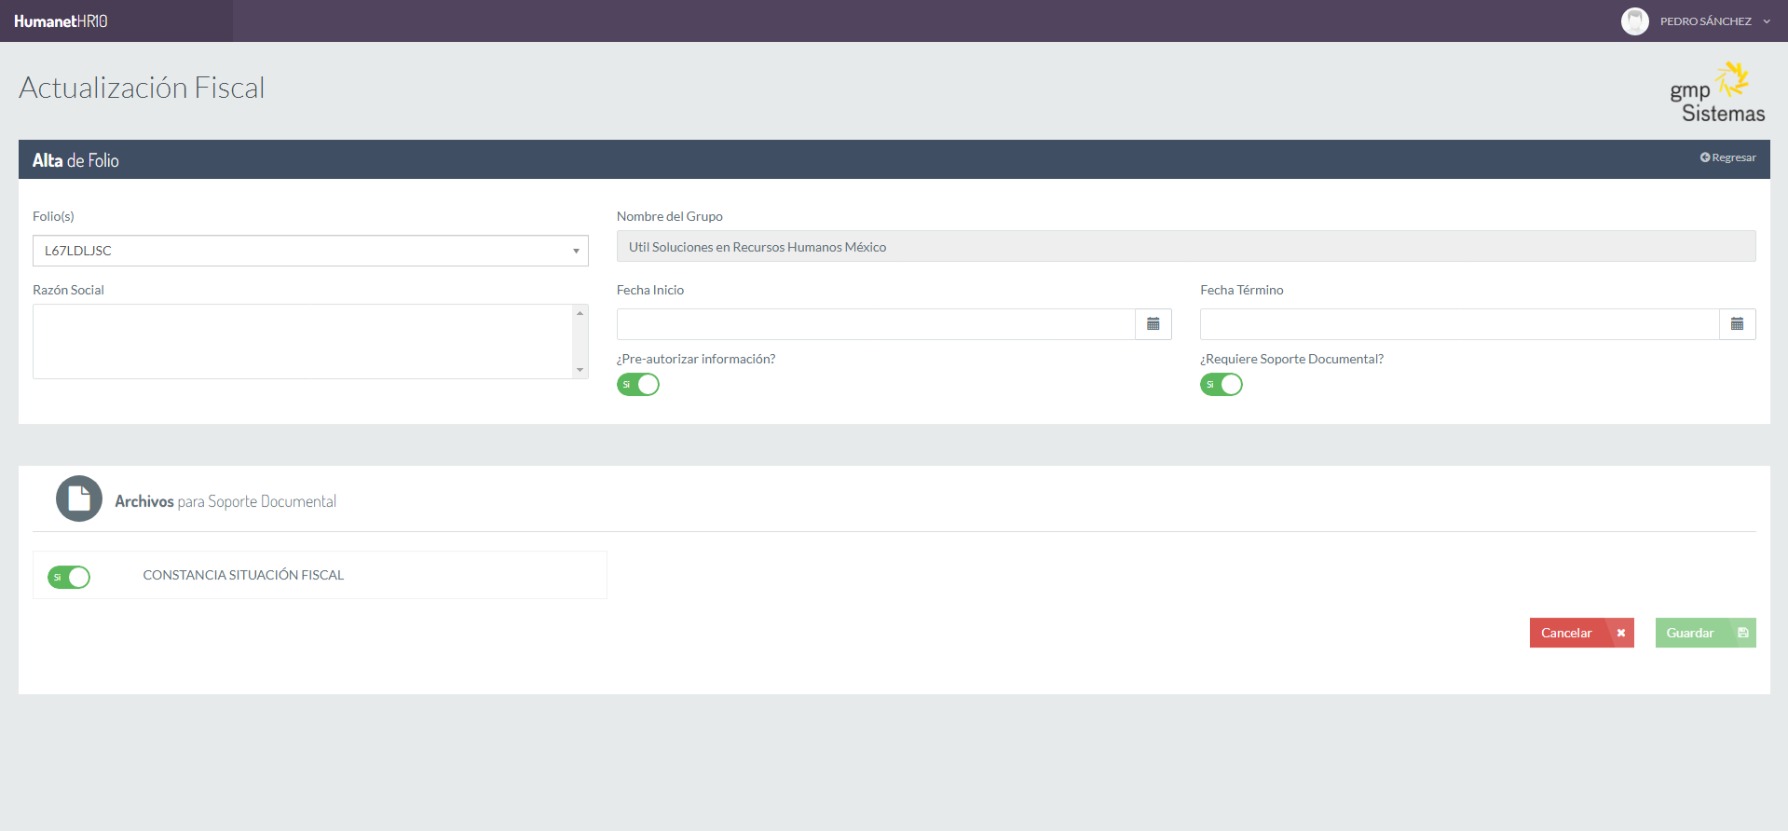The height and width of the screenshot is (831, 1788).
Task: Click the HumanetHR10 logo
Action: [x=61, y=21]
